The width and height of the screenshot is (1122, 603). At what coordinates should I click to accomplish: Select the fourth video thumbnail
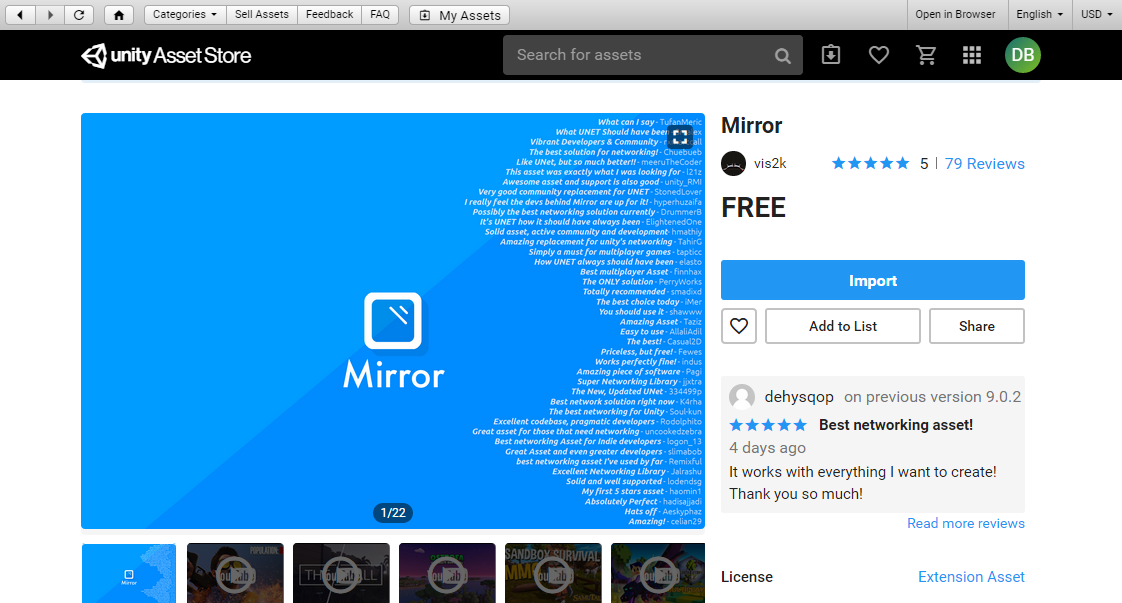(447, 573)
